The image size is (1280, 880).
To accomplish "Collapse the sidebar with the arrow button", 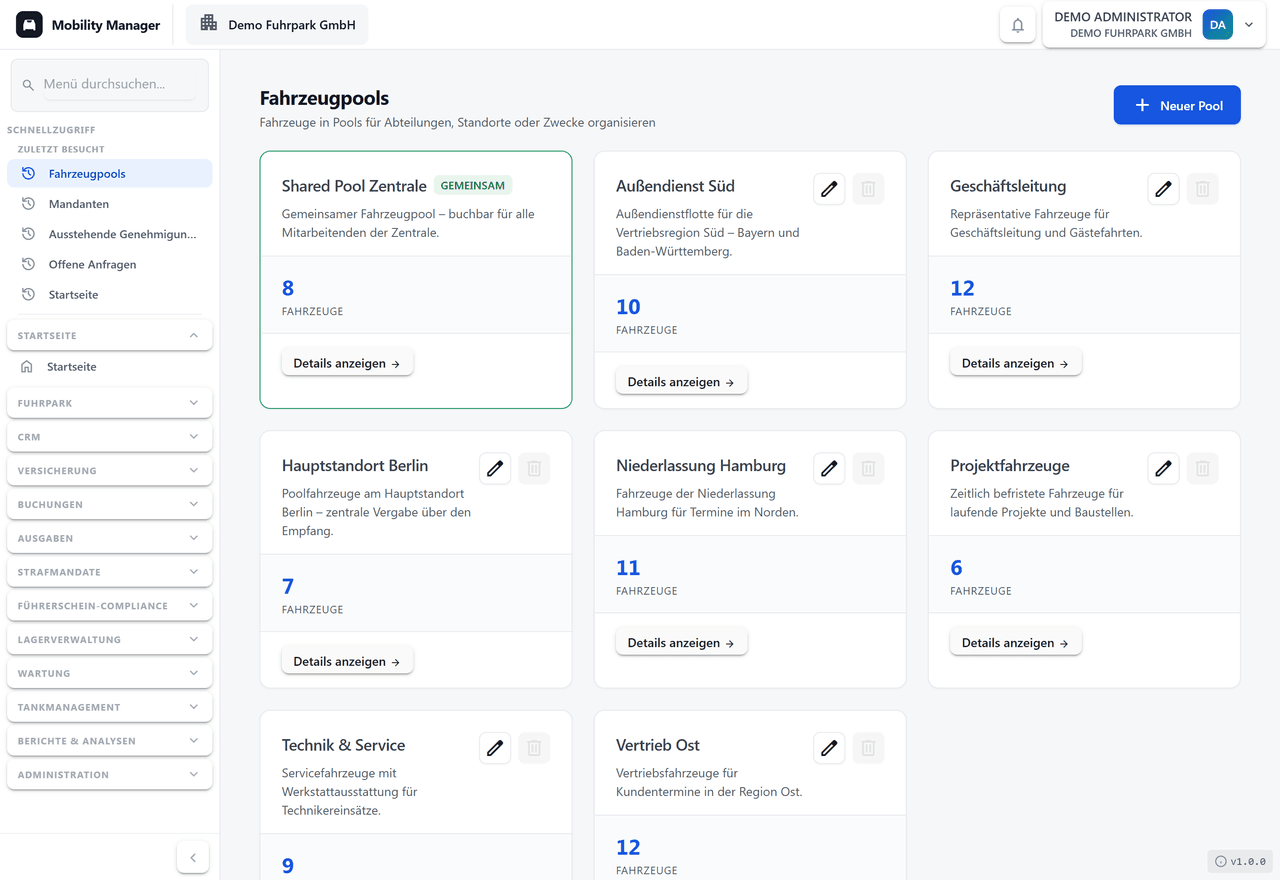I will (x=193, y=857).
